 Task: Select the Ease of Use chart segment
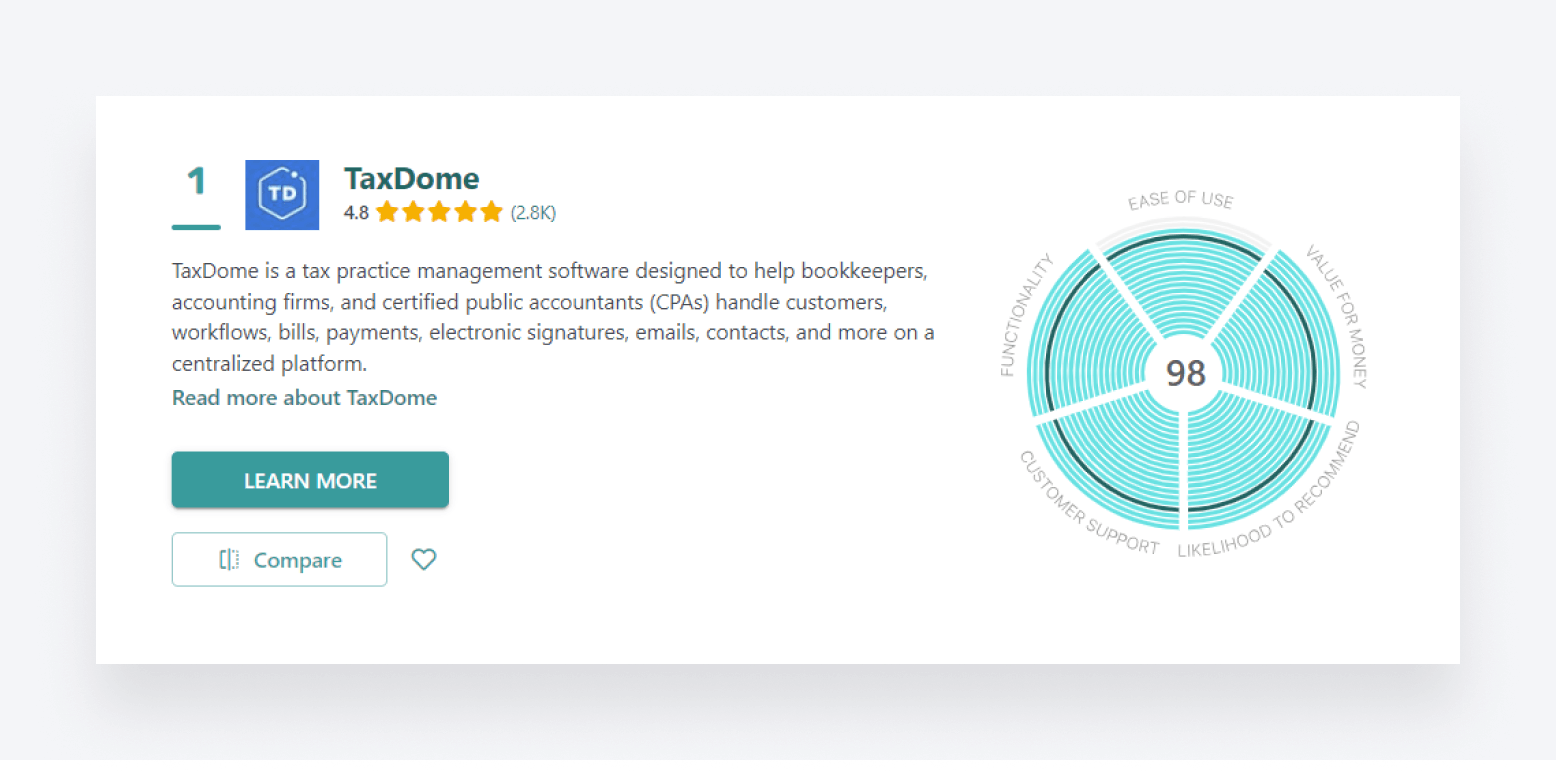point(1185,285)
